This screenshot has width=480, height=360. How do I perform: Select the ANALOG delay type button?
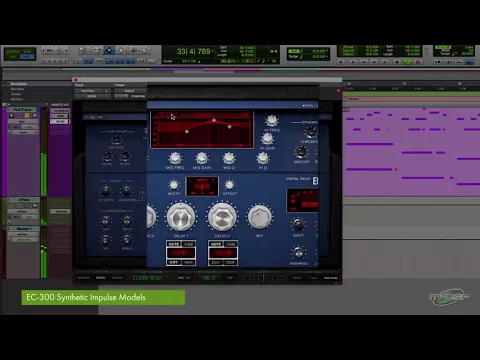pos(118,278)
